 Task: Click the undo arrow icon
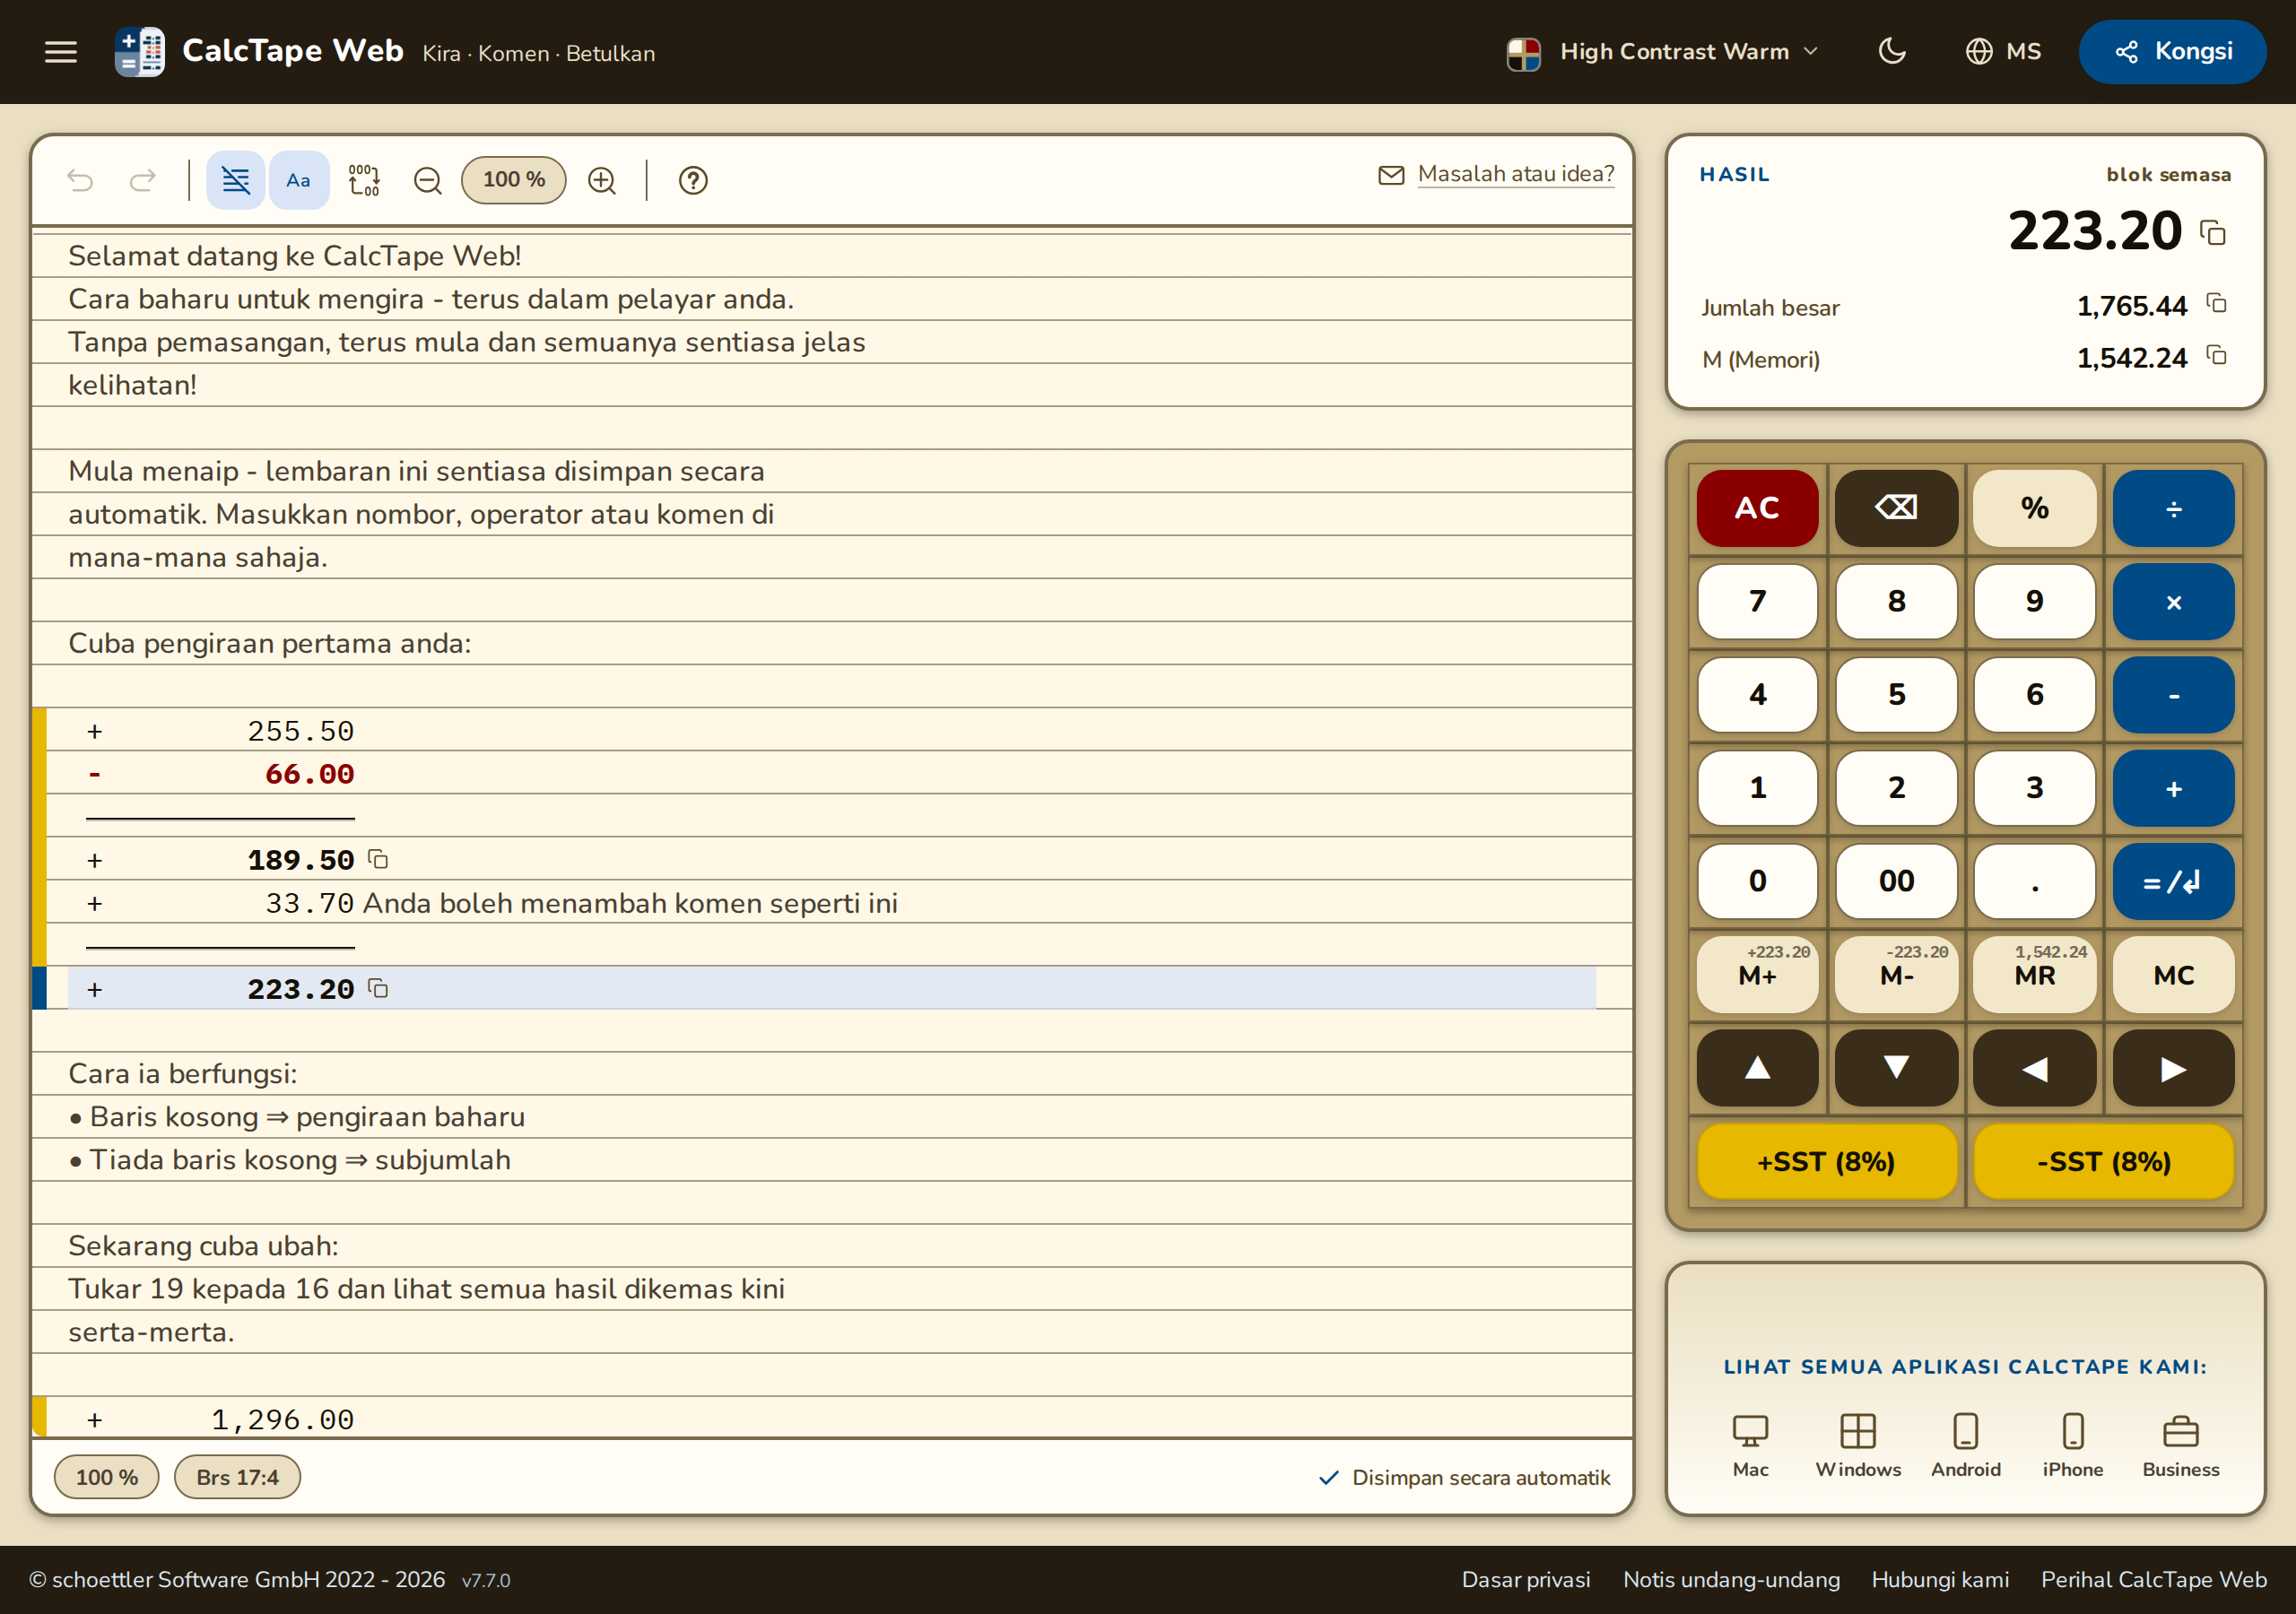tap(80, 180)
